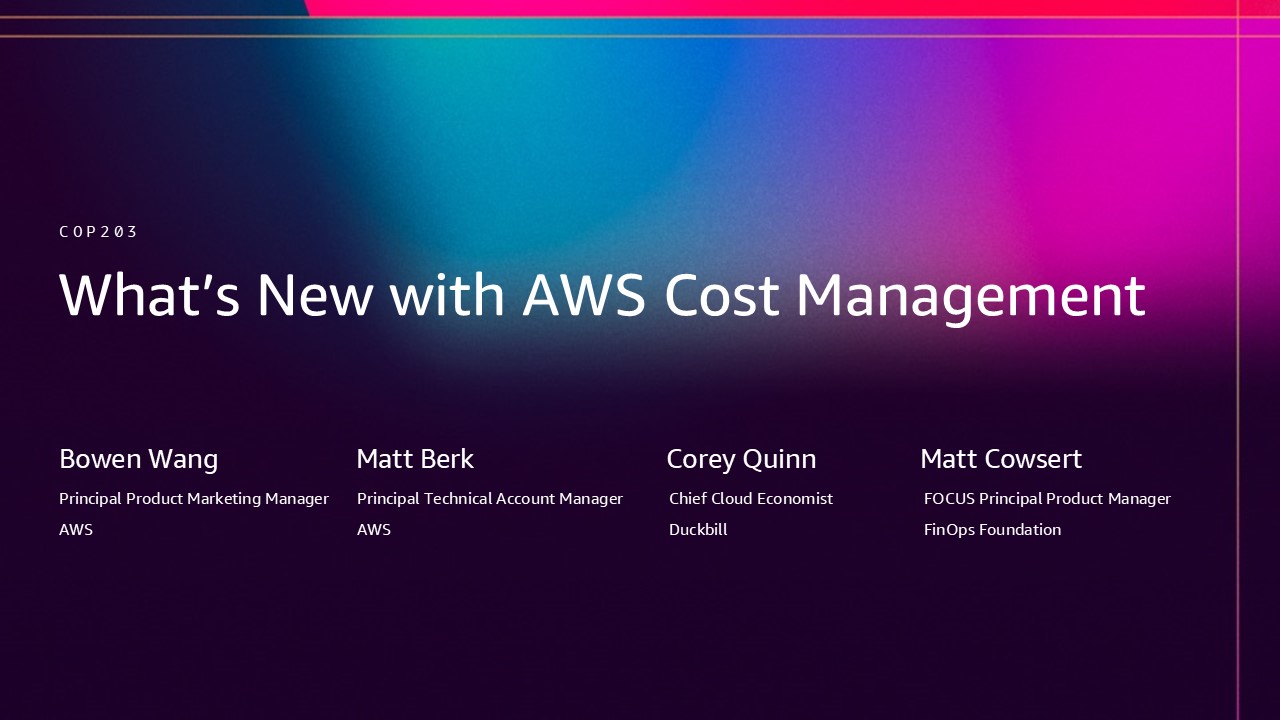This screenshot has width=1280, height=720.
Task: Select the Duckbill company name
Action: [698, 530]
